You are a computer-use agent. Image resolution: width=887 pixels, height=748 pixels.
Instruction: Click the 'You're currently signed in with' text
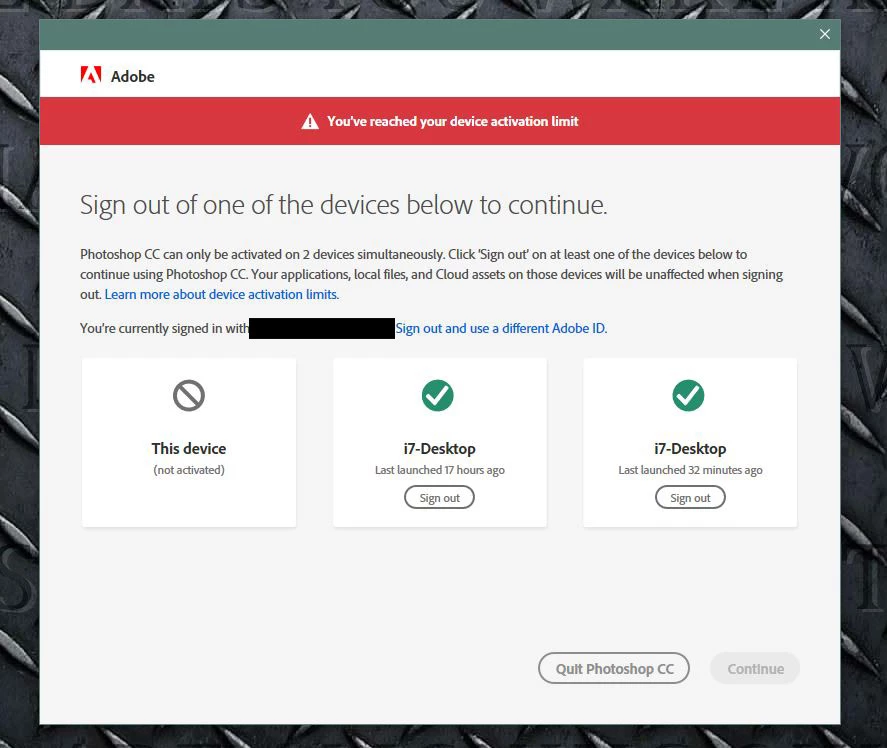[x=164, y=328]
